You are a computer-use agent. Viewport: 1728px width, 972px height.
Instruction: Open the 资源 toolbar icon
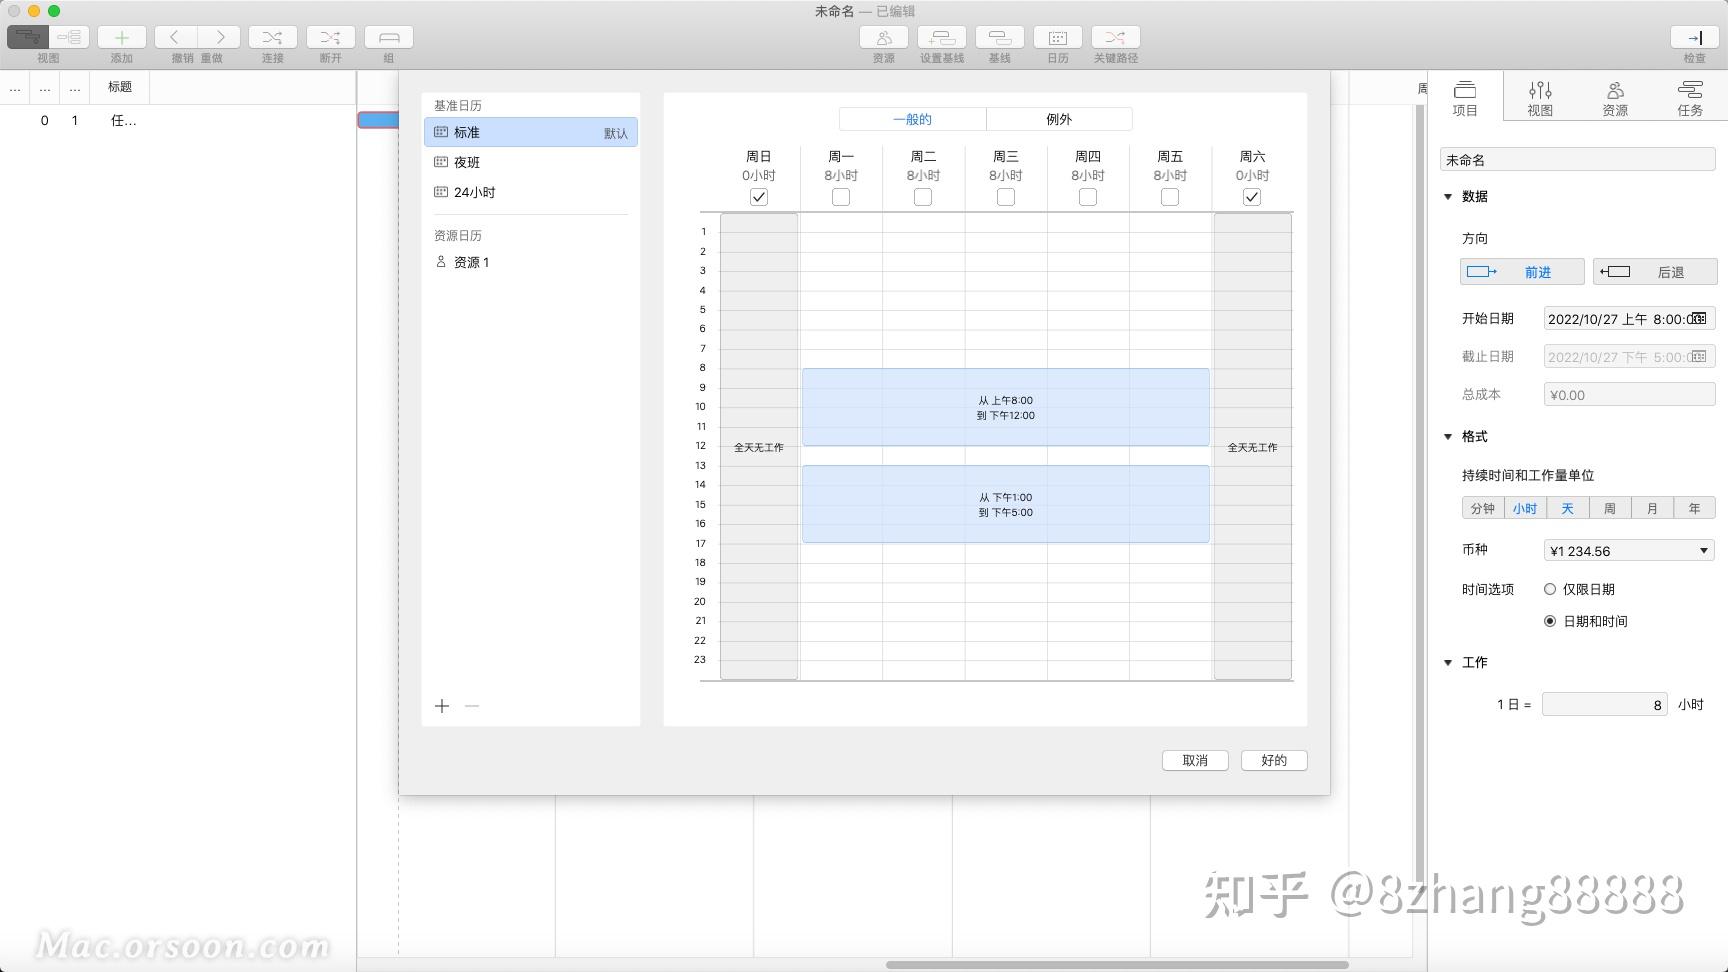884,37
